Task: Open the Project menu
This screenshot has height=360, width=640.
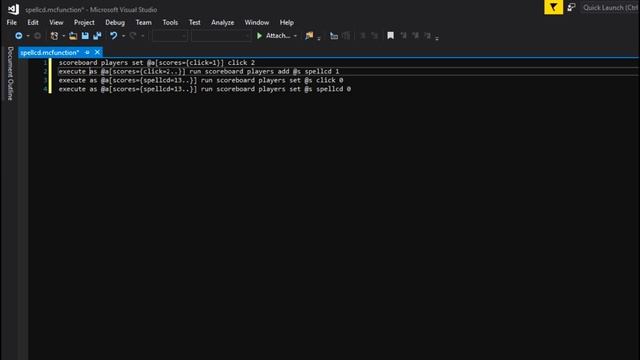Action: coord(84,22)
